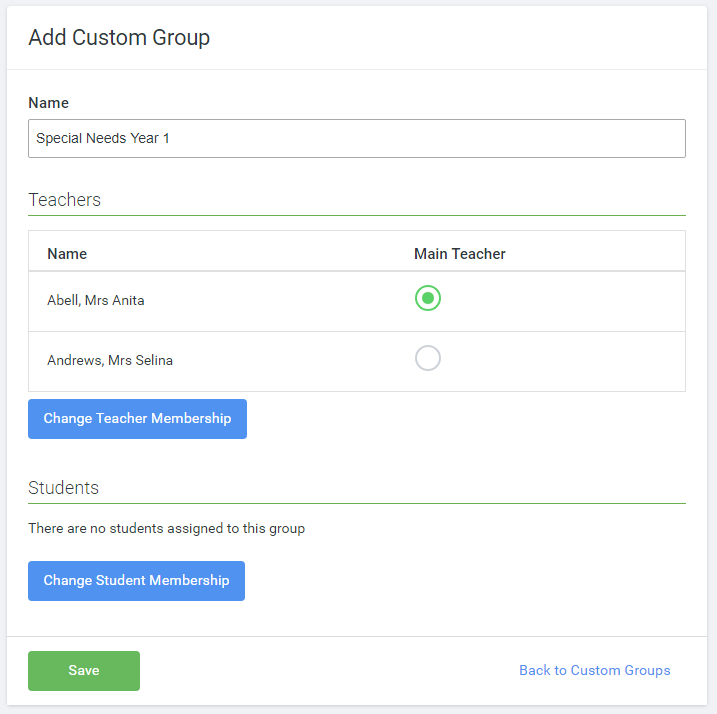Click the empty circle in Andrews' row
717x714 pixels.
428,358
